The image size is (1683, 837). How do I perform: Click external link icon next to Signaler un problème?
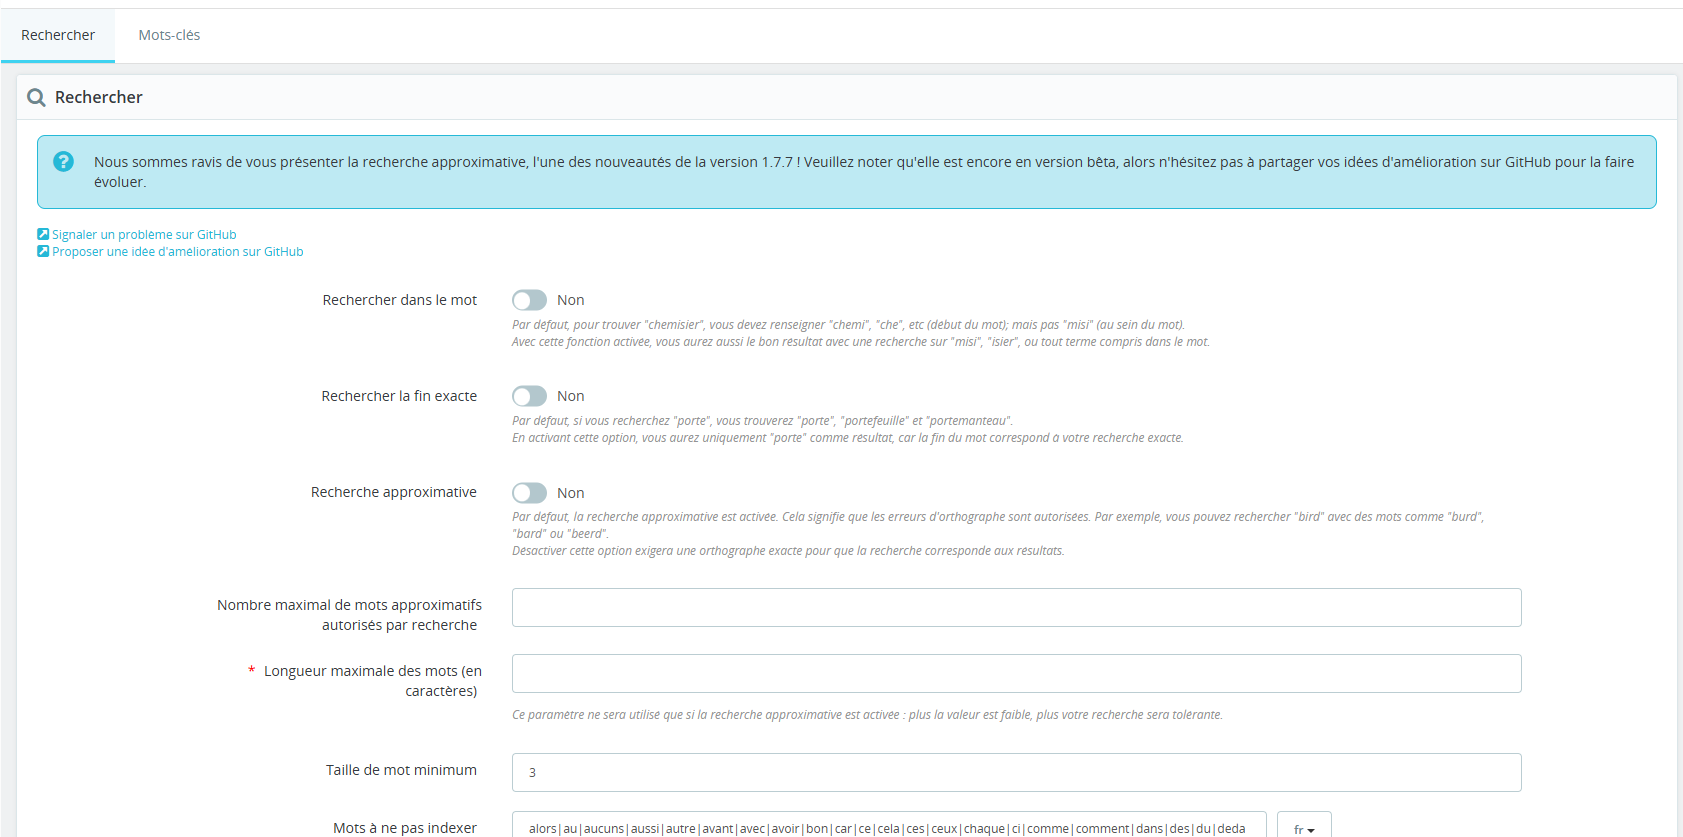coord(43,234)
